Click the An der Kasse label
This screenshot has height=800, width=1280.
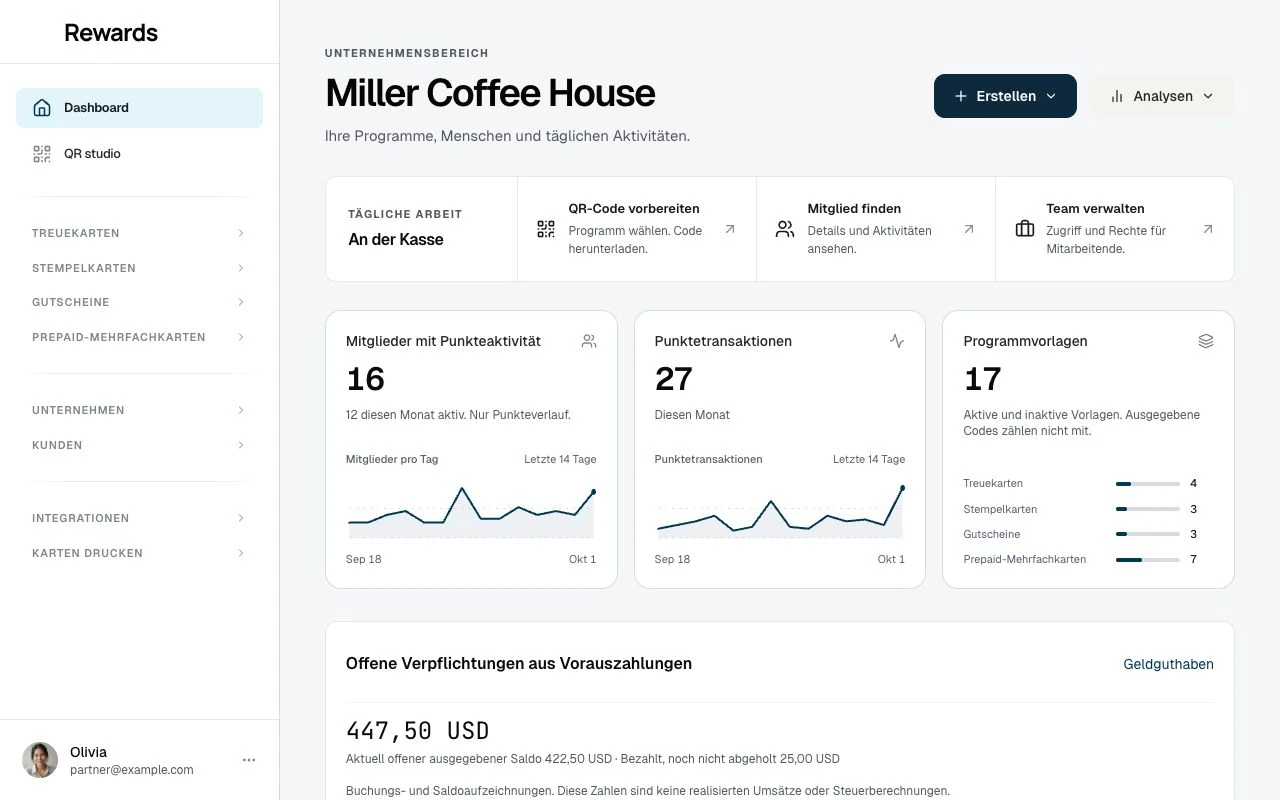396,239
